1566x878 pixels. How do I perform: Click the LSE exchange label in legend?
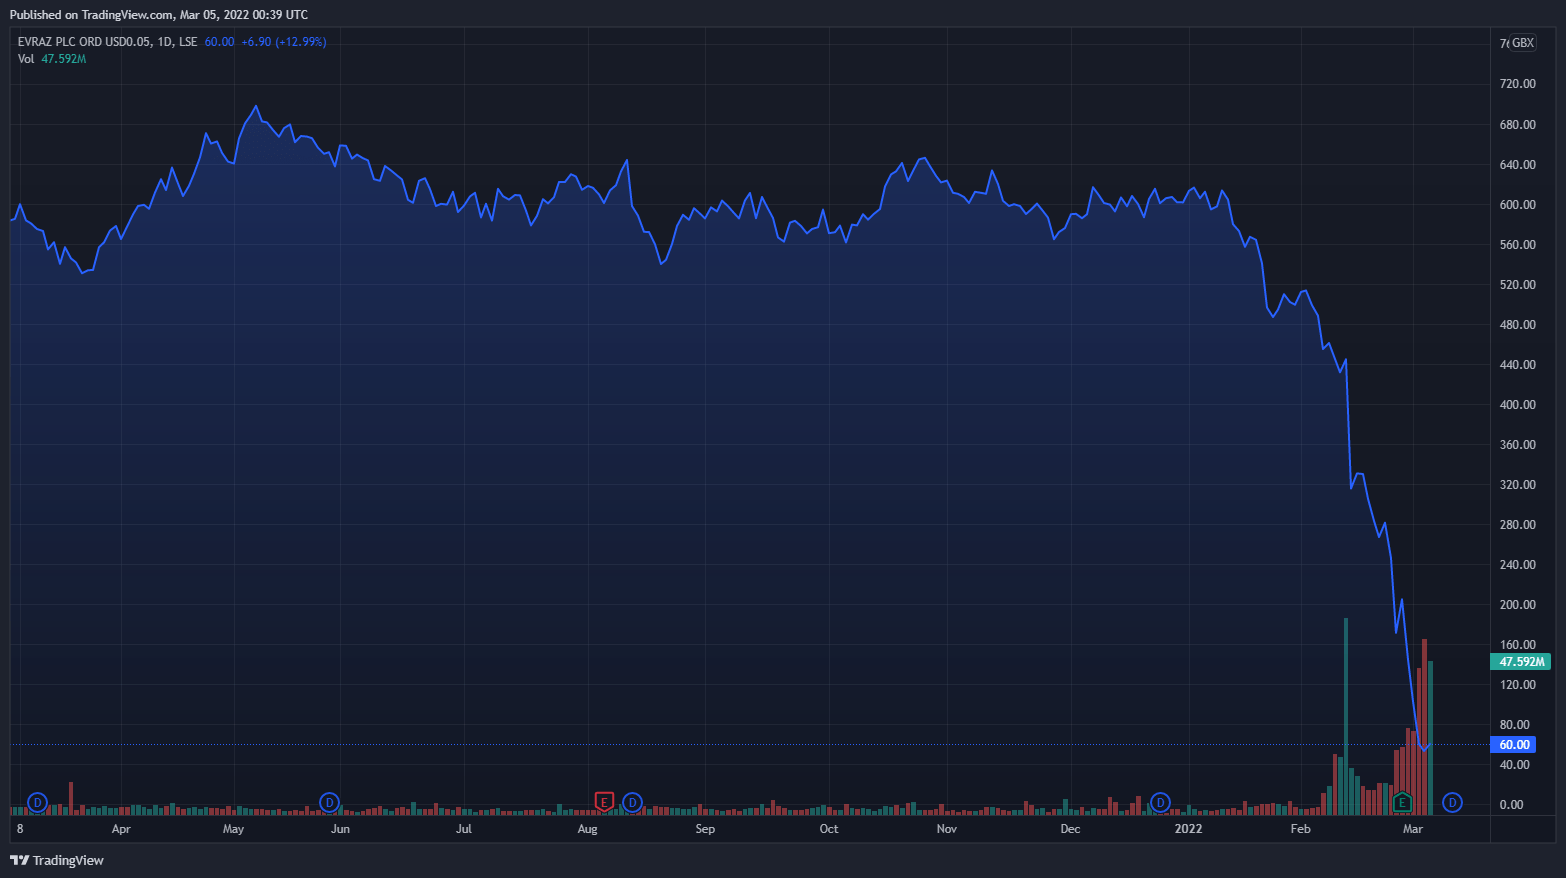pyautogui.click(x=188, y=42)
